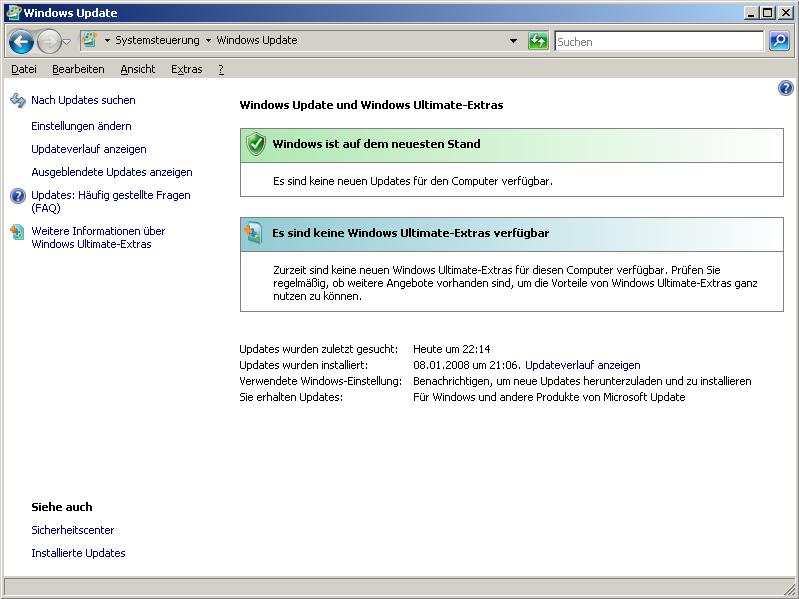Image resolution: width=799 pixels, height=599 pixels.
Task: Expand the arrow before Windows Update breadcrumb
Action: pos(208,41)
